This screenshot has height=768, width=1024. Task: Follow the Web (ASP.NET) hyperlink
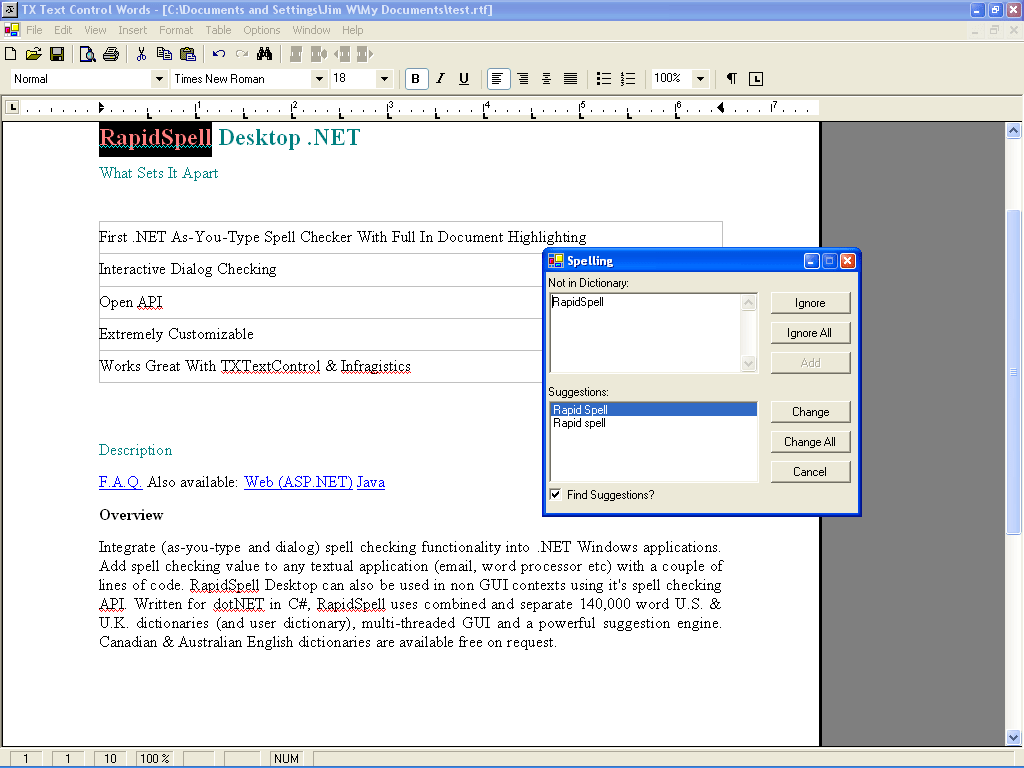(x=296, y=482)
